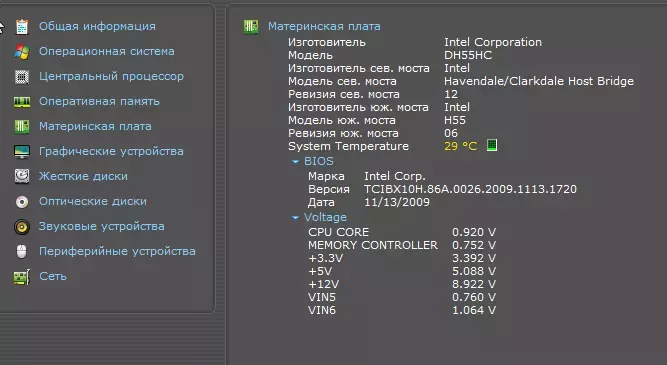Viewport: 667px width, 365px height.
Task: Go to Центральный процессор section
Action: [x=111, y=77]
